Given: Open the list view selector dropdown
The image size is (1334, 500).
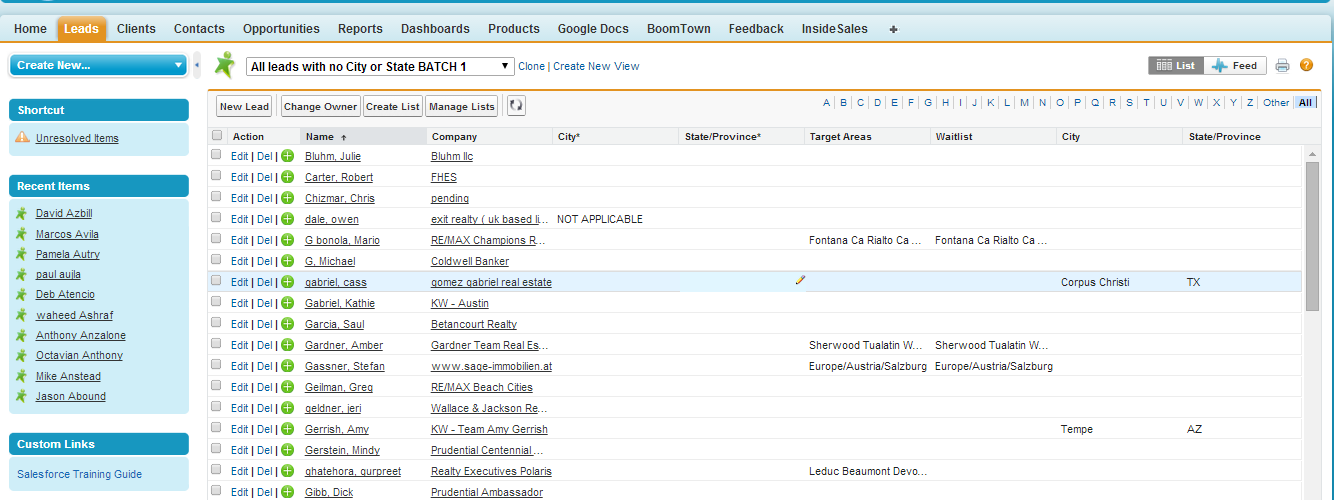Looking at the screenshot, I should click(380, 66).
